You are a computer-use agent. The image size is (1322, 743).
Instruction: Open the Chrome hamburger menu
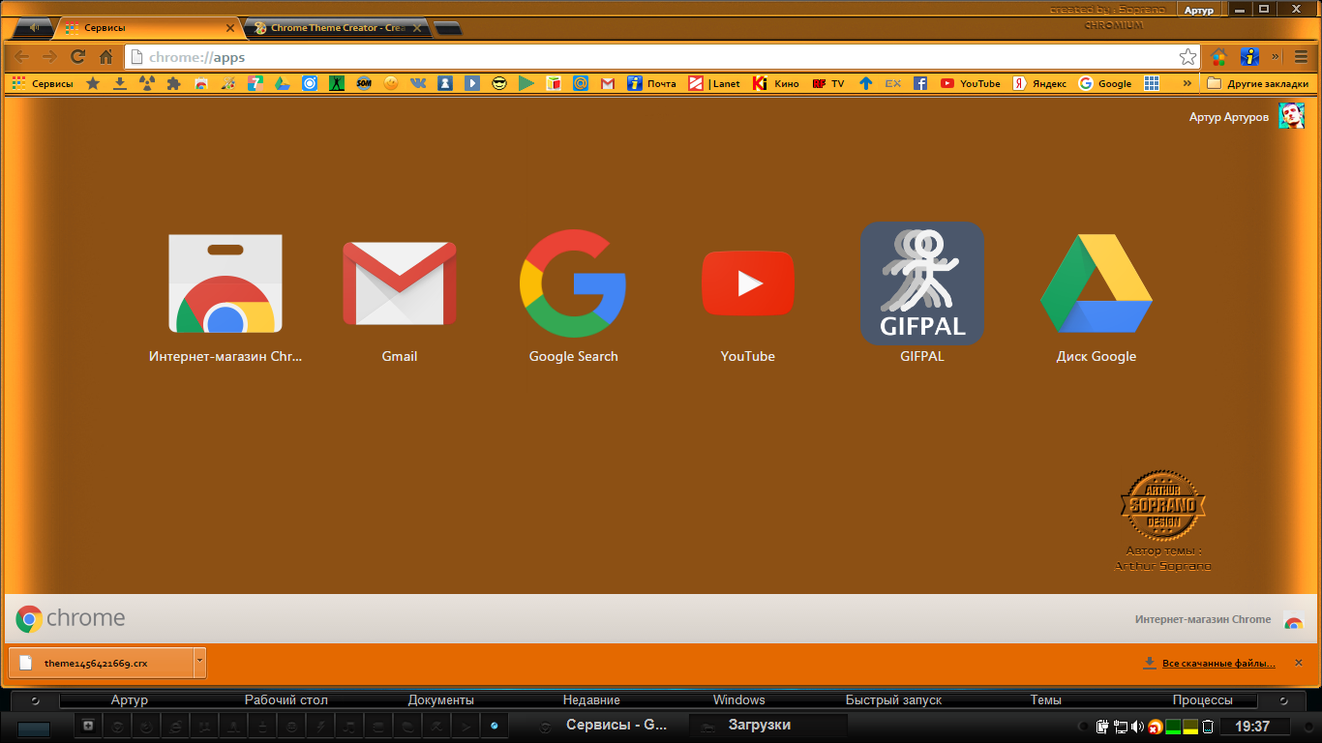pos(1301,57)
